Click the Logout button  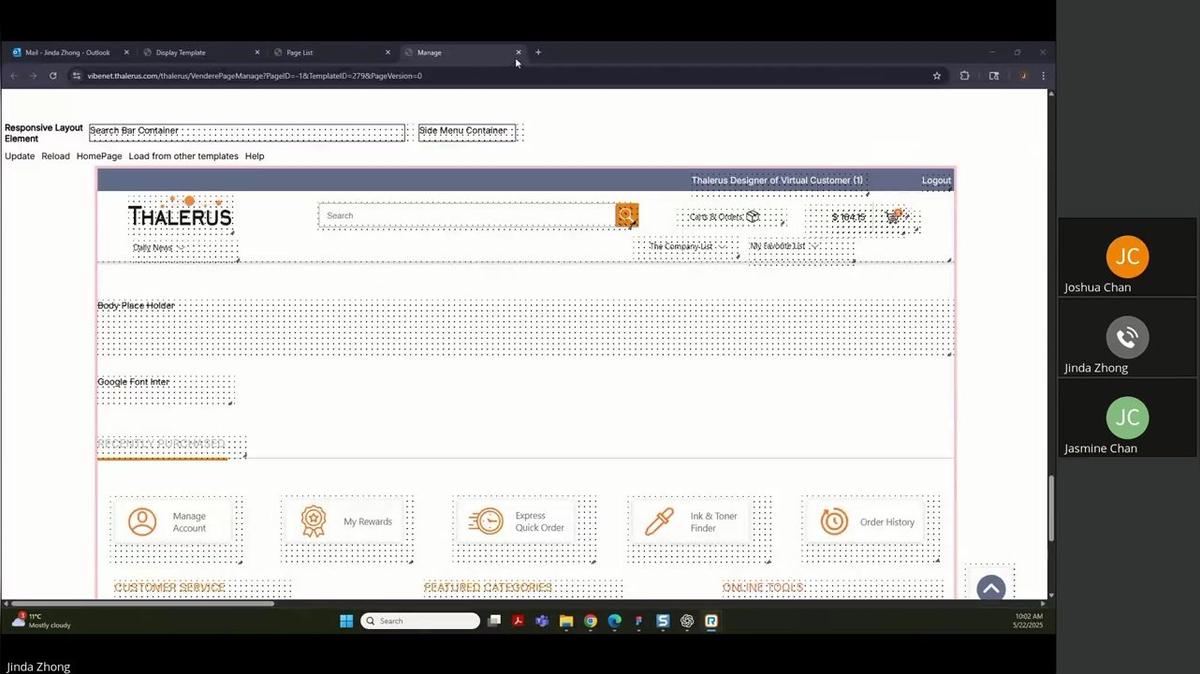tap(935, 180)
